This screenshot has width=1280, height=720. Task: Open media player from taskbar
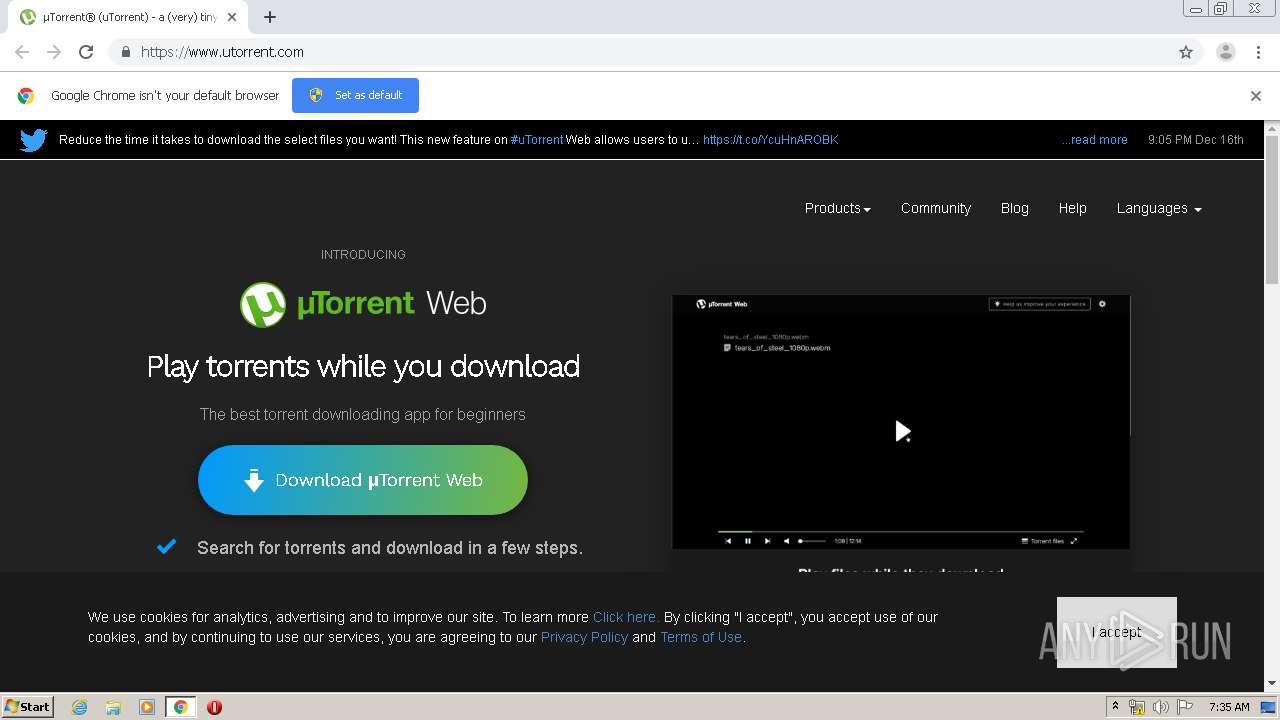click(x=147, y=707)
